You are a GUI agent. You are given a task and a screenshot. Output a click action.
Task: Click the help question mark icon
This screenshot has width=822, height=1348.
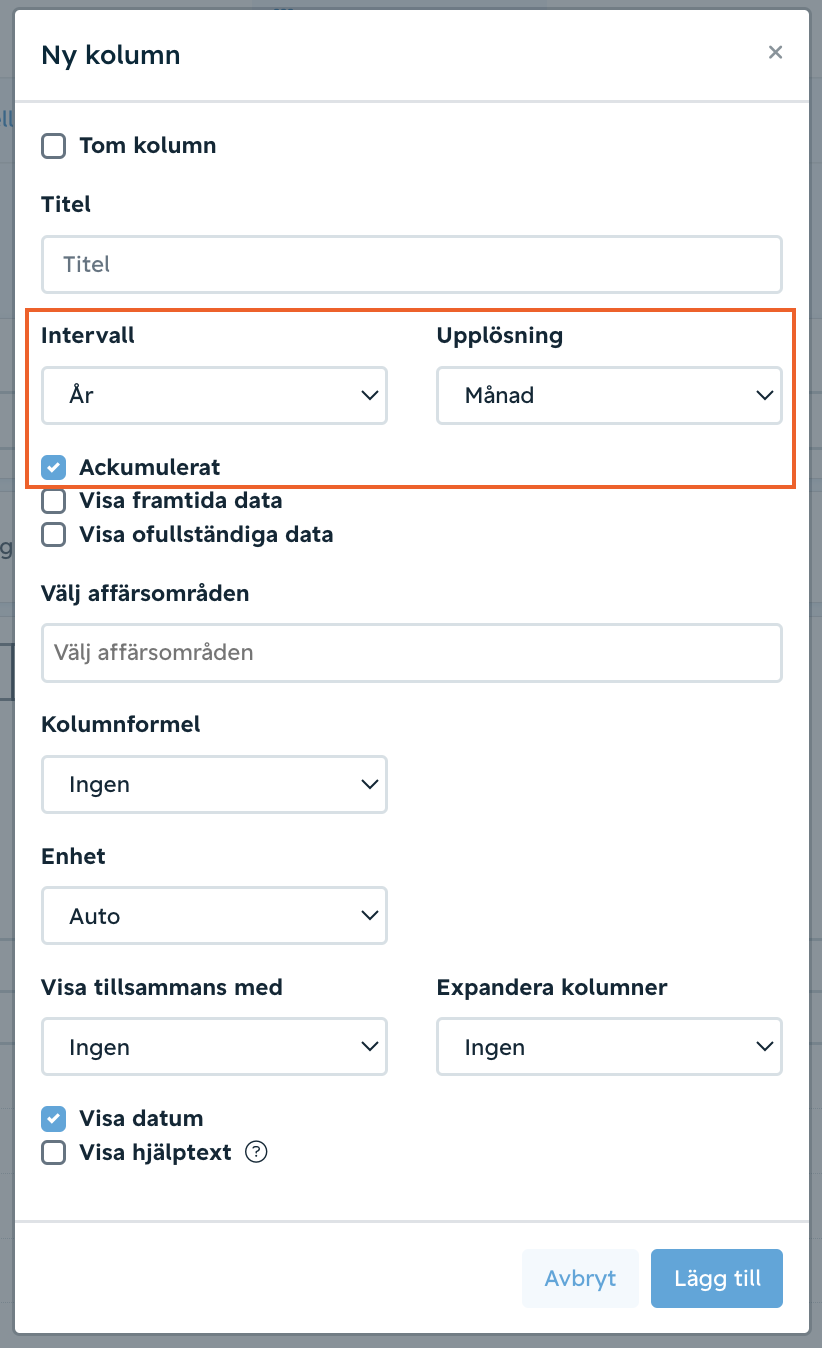[256, 1152]
